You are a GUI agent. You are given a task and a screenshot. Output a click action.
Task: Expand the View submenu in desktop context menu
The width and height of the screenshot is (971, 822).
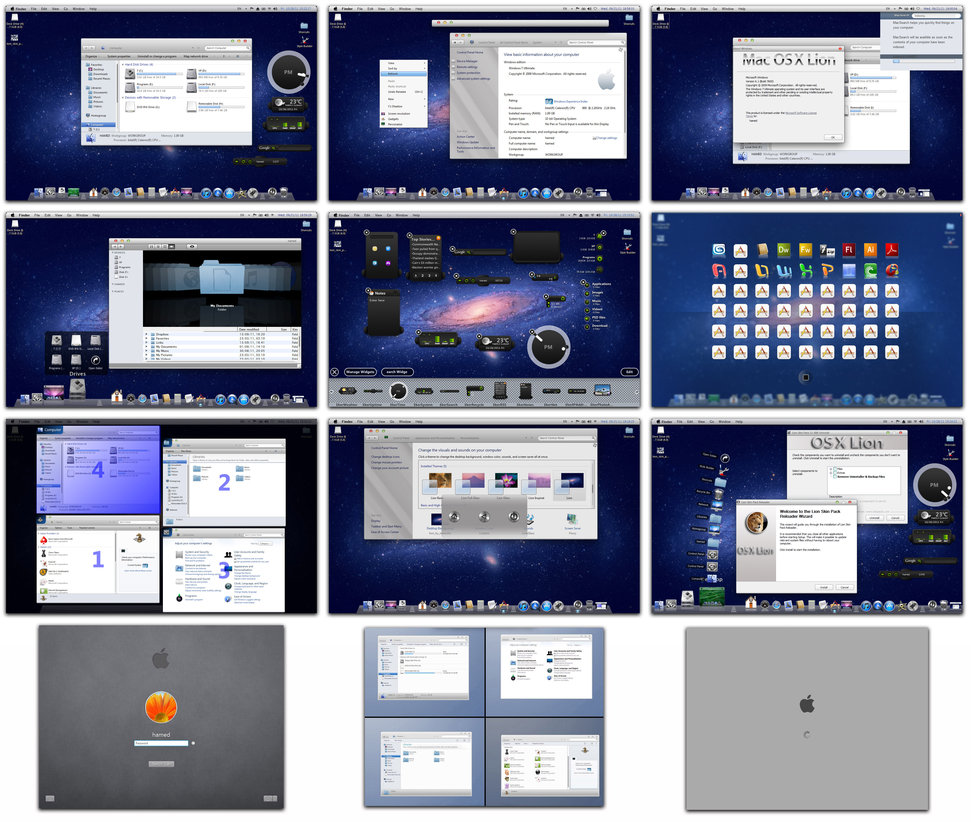click(x=425, y=63)
